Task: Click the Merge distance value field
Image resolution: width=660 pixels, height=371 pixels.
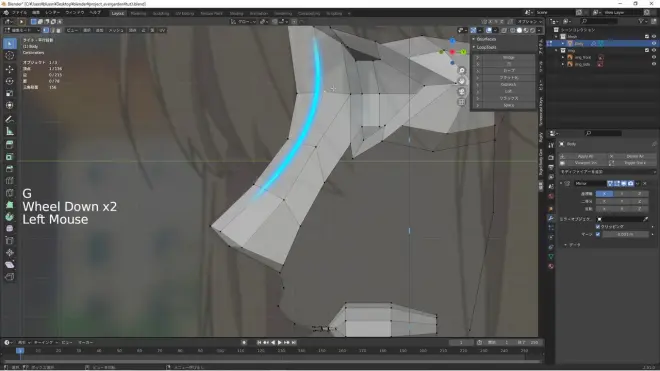Action: 625,234
